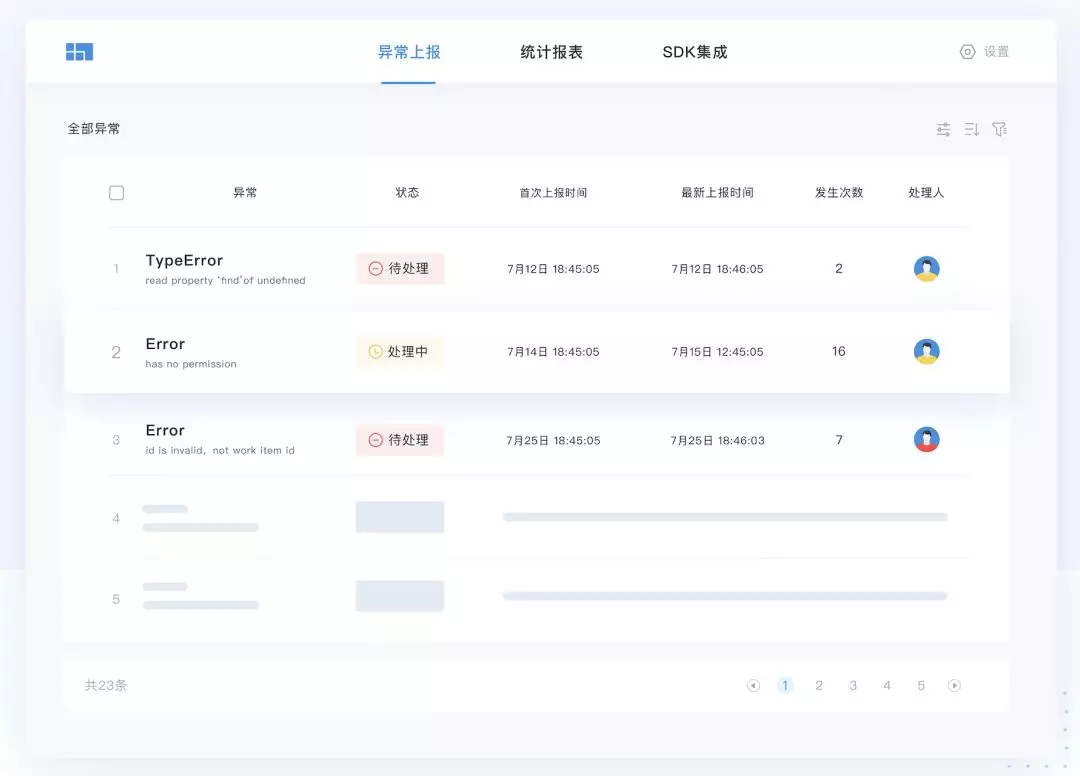Click the 处理中 status badge
This screenshot has height=776, width=1080.
(400, 351)
